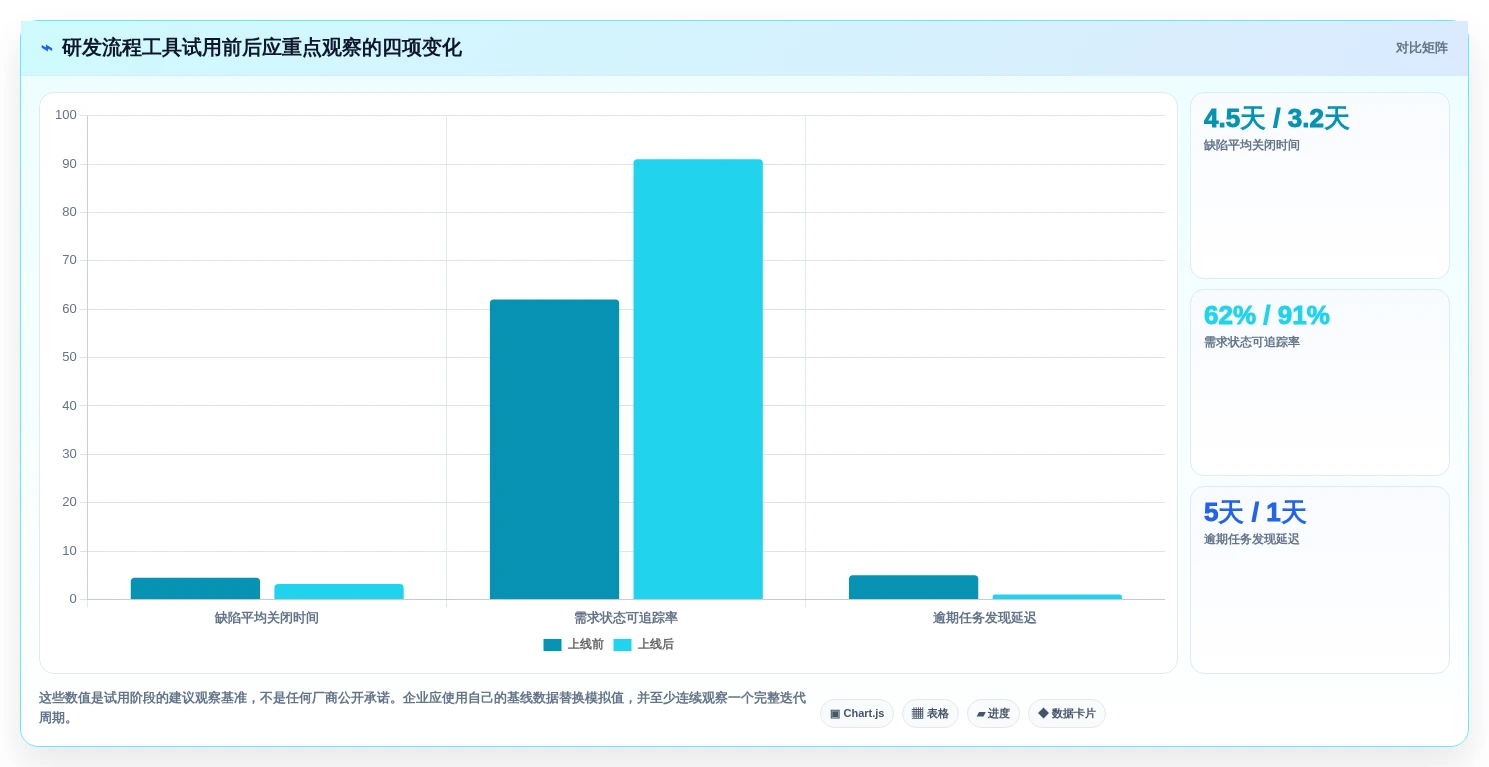Click the 4.5天 / 3.2天 card value

click(1276, 119)
